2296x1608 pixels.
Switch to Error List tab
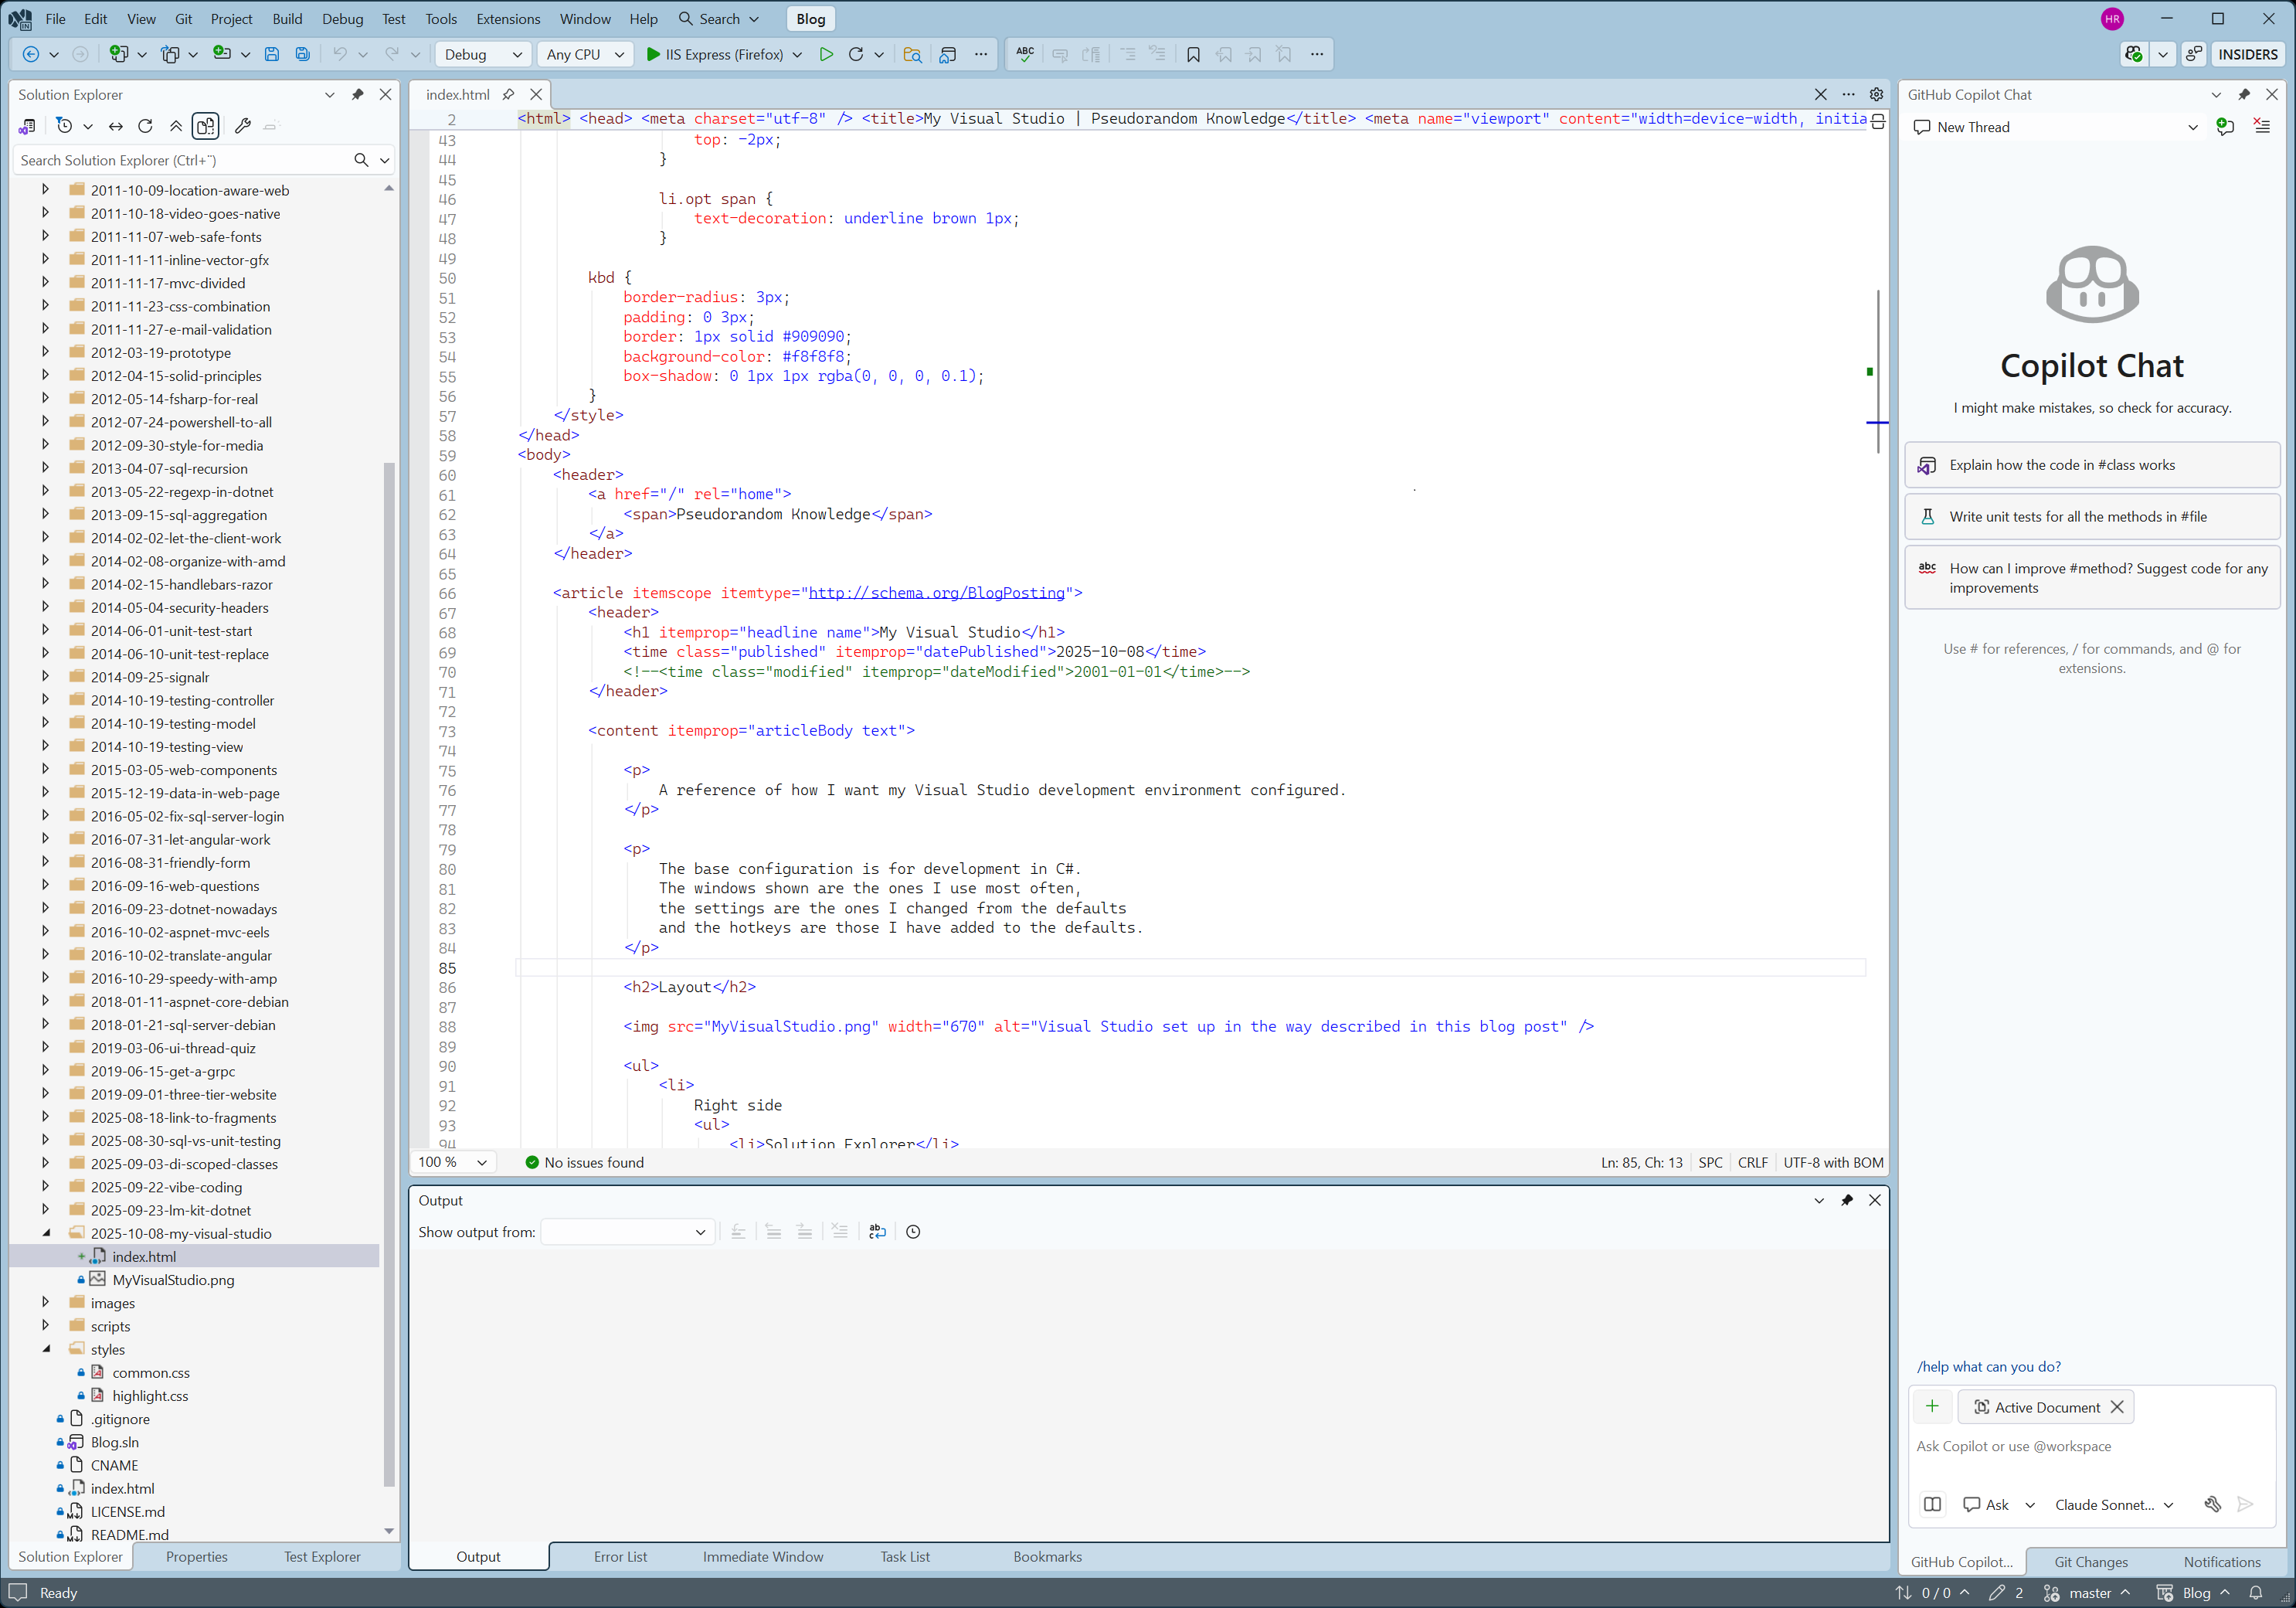coord(619,1557)
